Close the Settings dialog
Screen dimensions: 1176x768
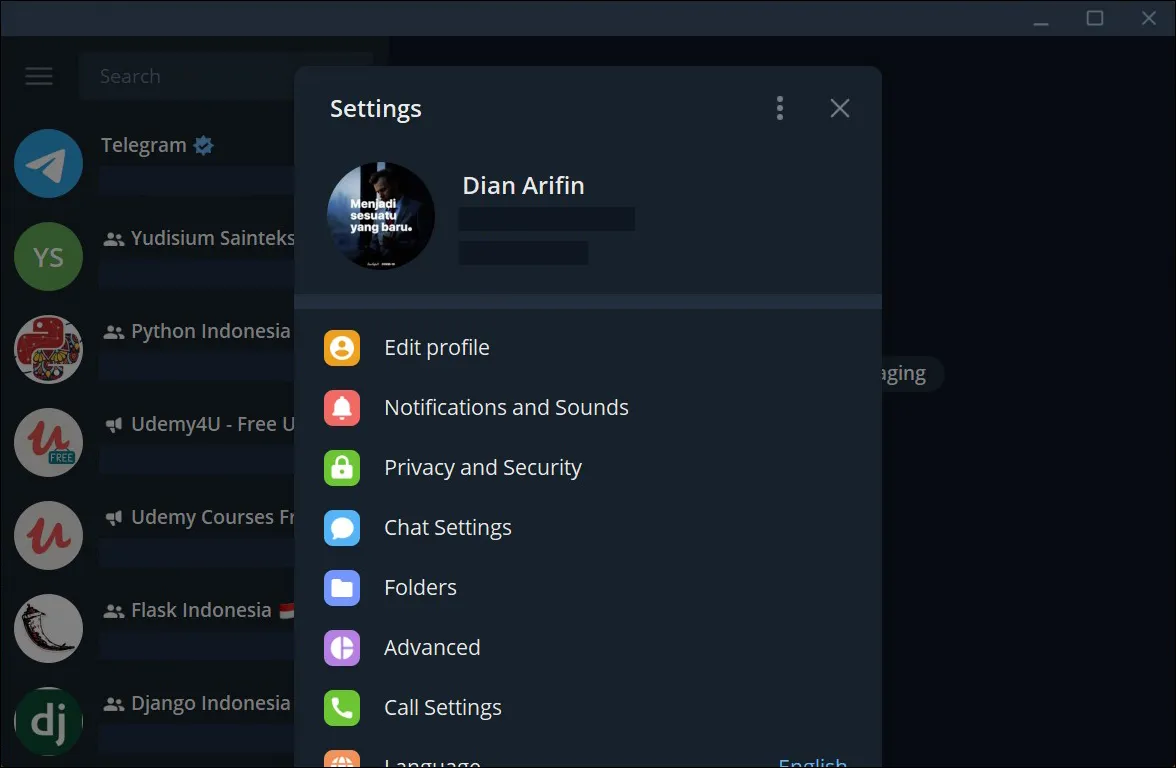pos(840,108)
